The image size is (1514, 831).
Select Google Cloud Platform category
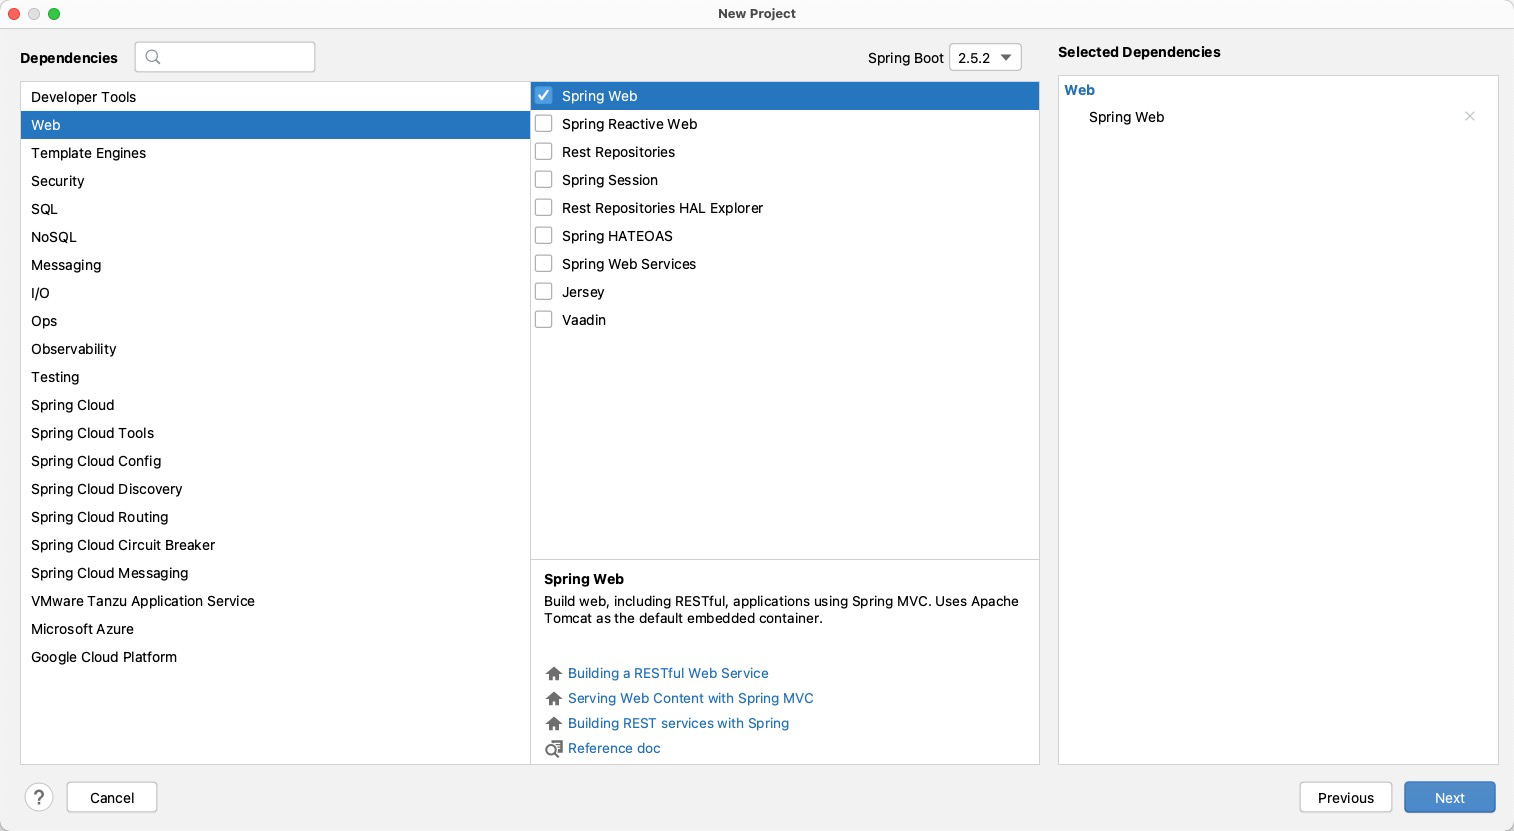tap(275, 657)
